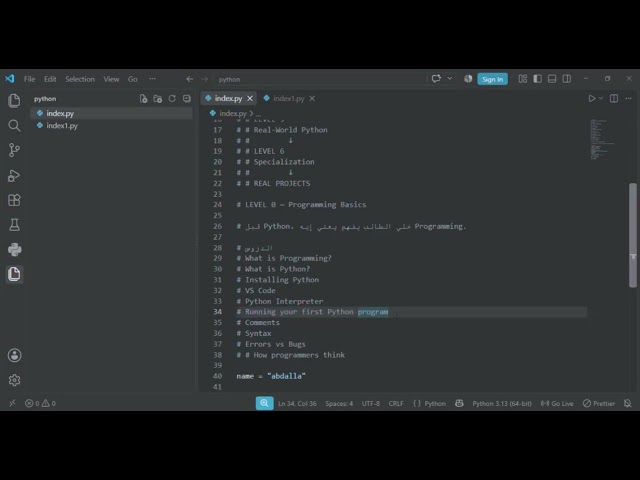Open the Go menu

pyautogui.click(x=133, y=79)
